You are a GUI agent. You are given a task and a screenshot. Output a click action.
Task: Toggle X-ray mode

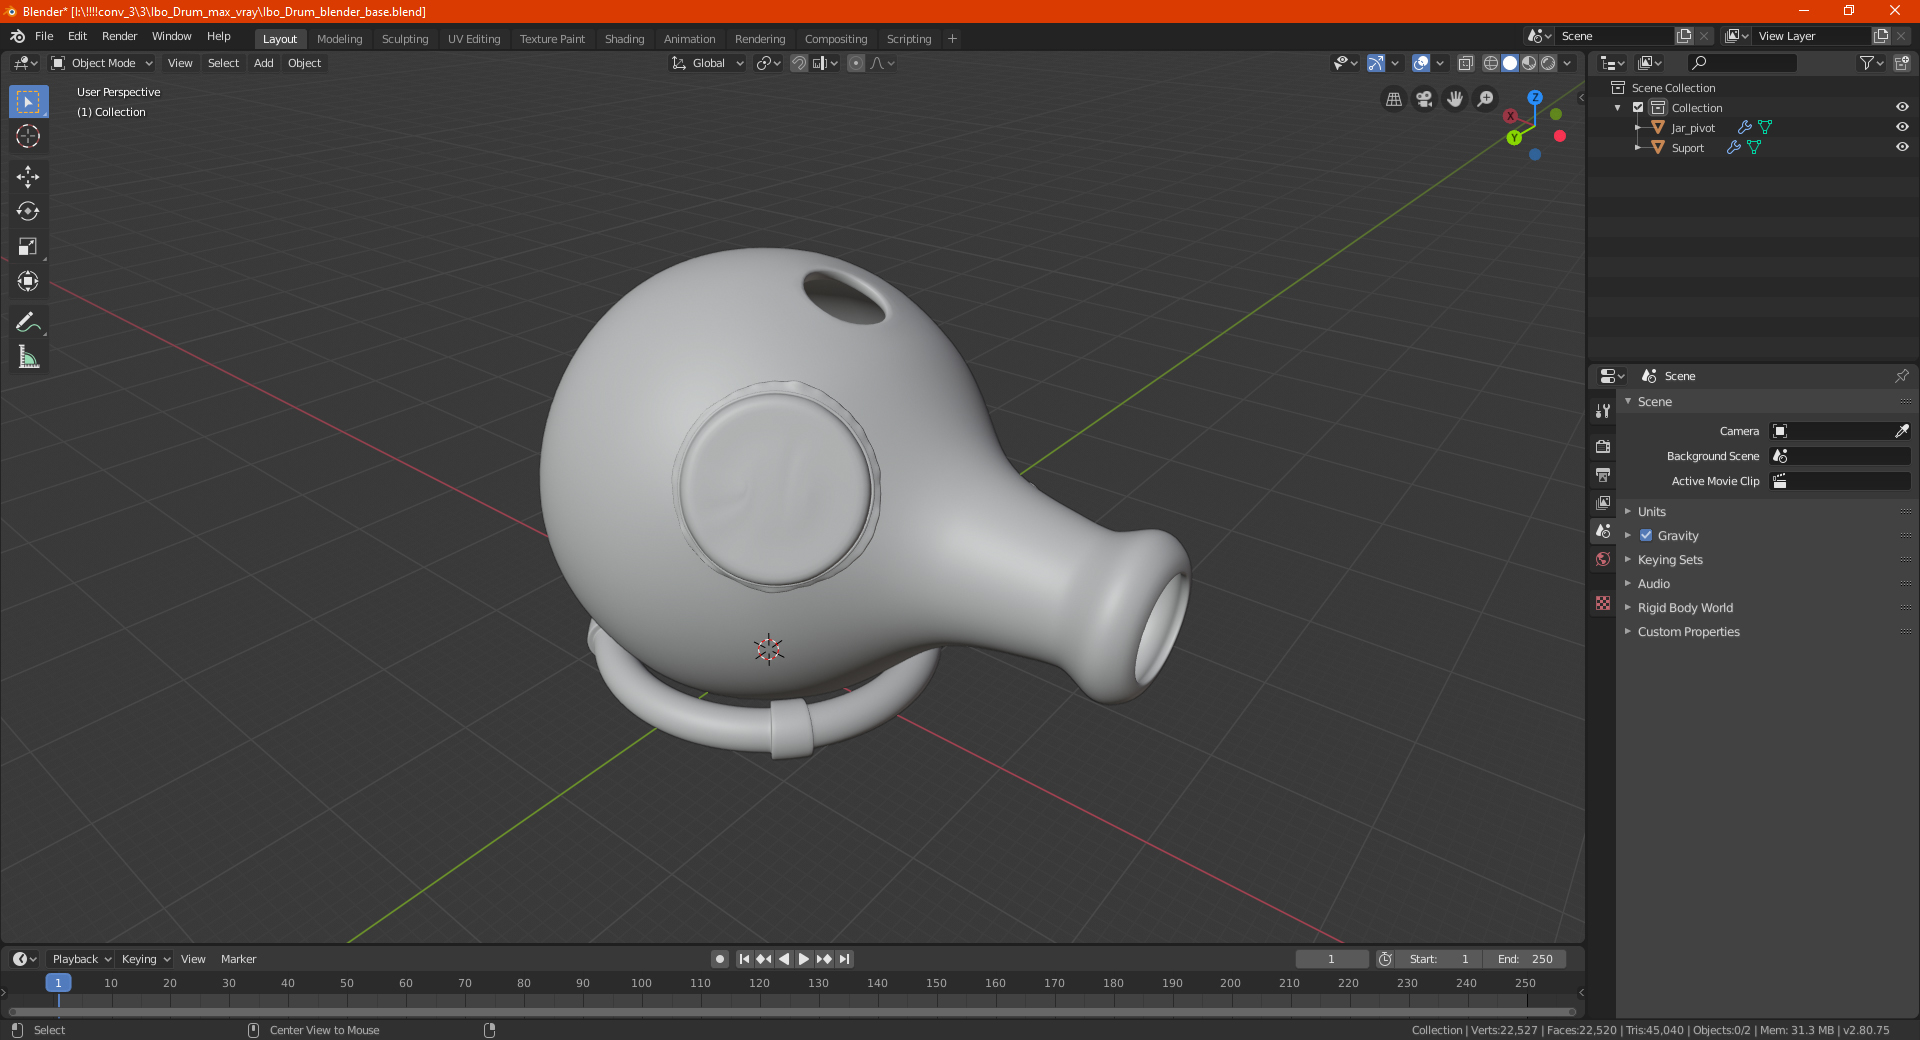1466,63
